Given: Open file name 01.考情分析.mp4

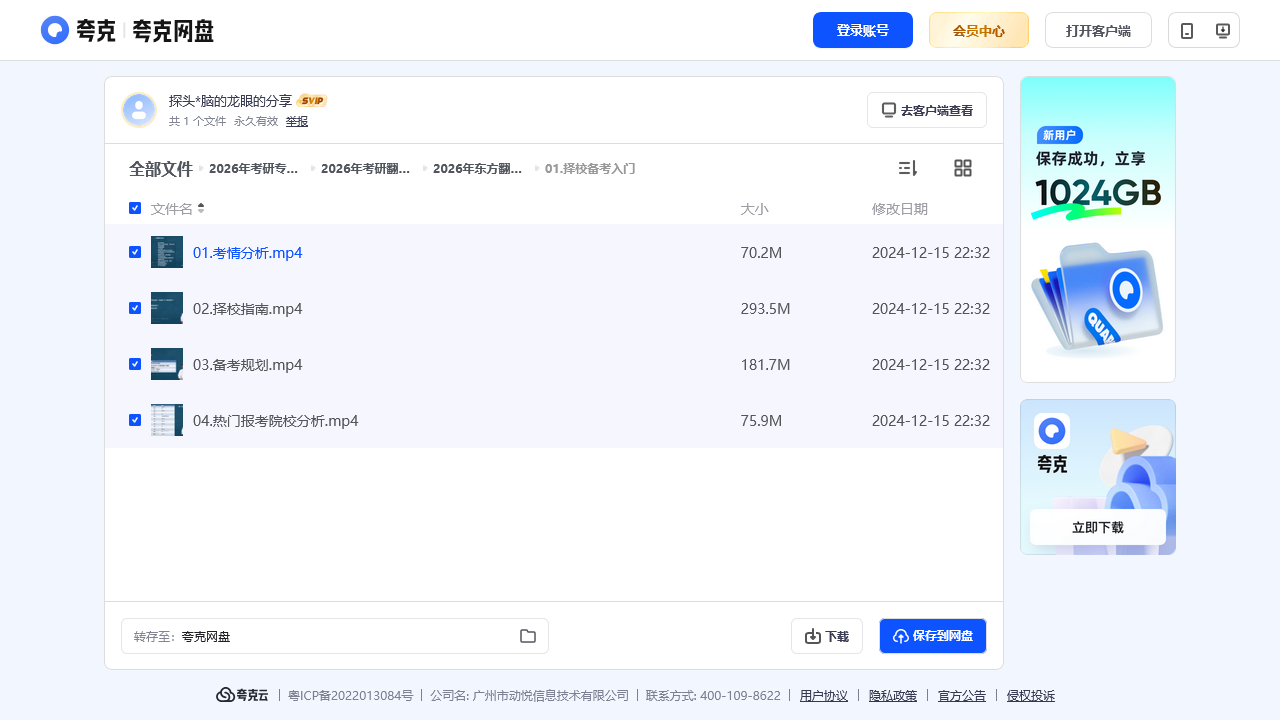Looking at the screenshot, I should (248, 253).
